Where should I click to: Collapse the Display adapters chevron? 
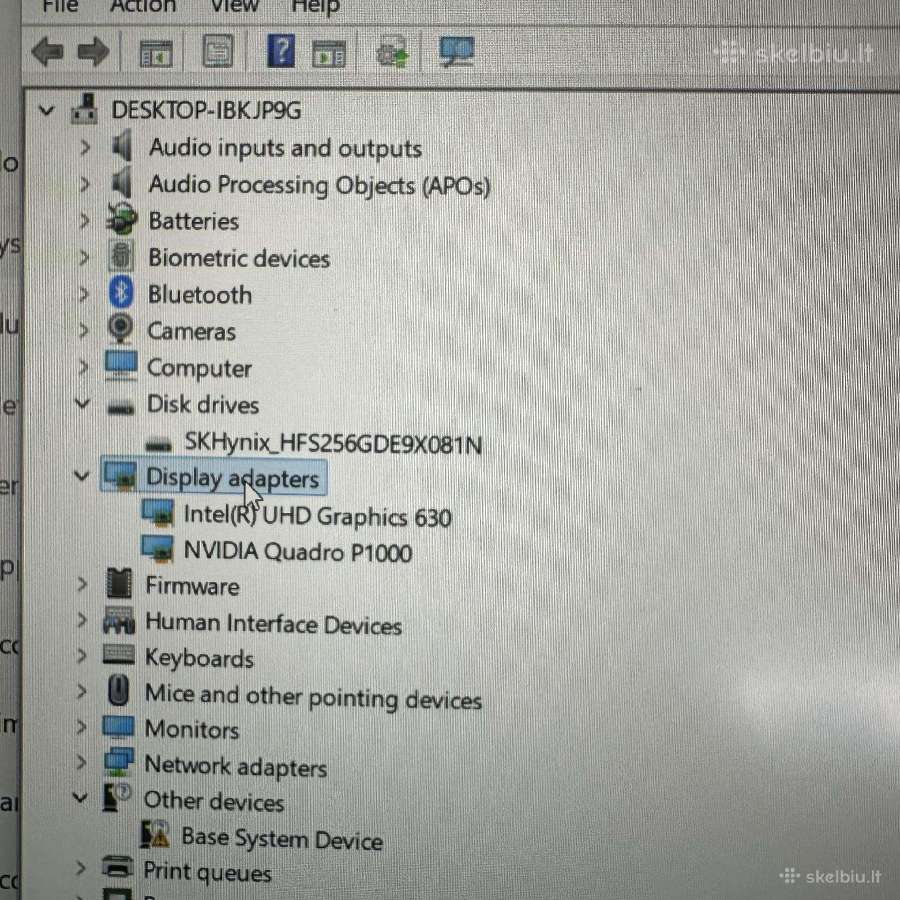tap(82, 476)
